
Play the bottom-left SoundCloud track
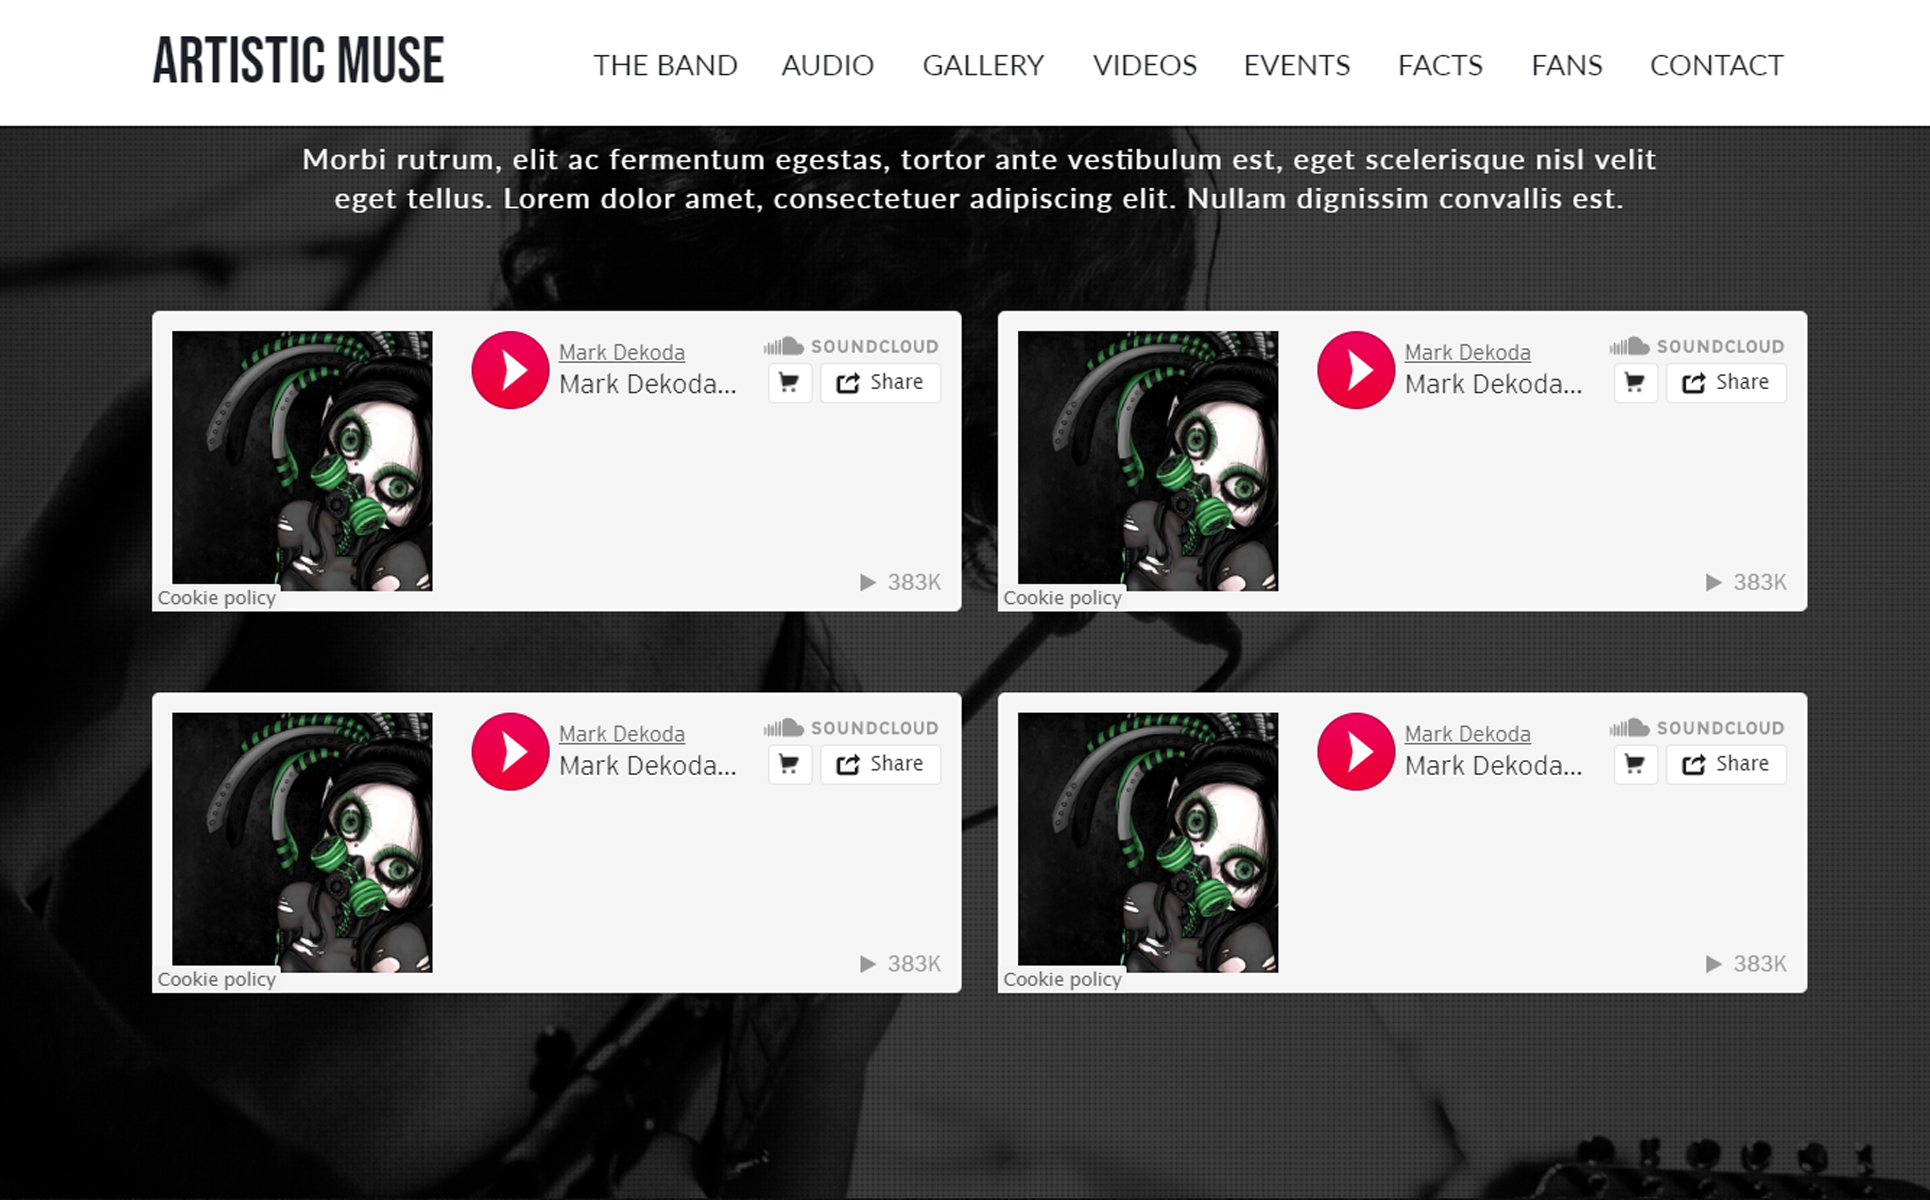point(510,752)
